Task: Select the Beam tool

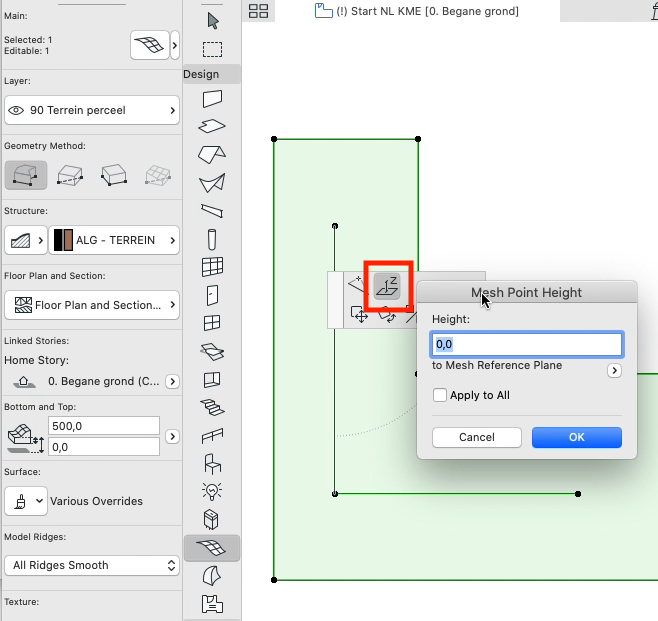Action: pyautogui.click(x=212, y=211)
